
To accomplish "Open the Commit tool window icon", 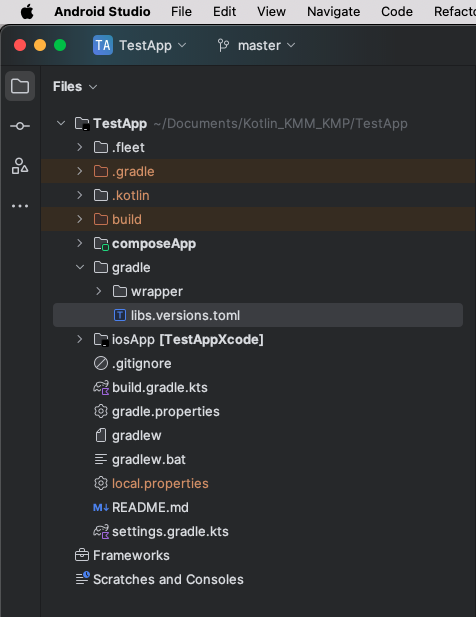I will pyautogui.click(x=20, y=126).
